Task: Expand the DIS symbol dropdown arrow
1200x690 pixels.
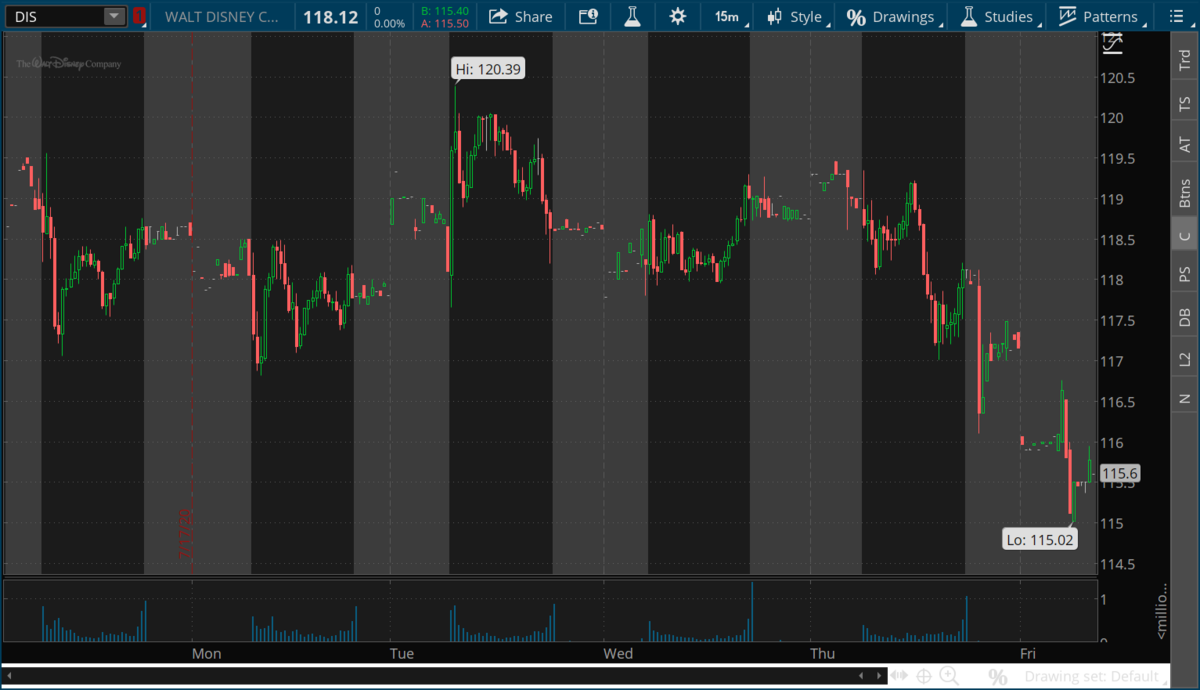Action: pyautogui.click(x=114, y=16)
